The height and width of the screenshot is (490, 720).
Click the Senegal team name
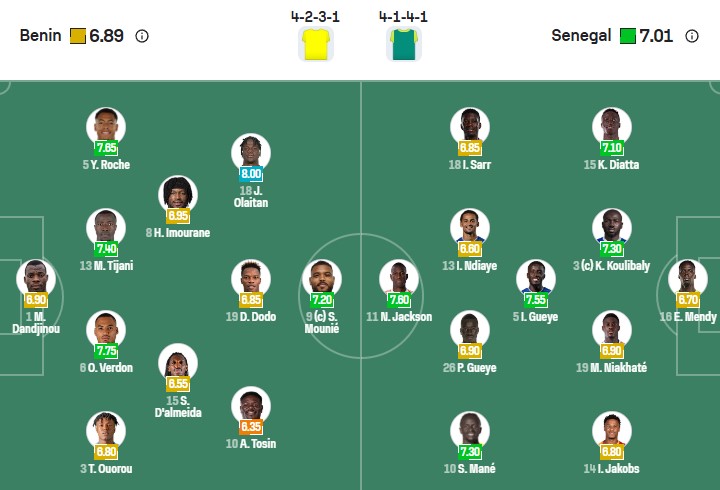pyautogui.click(x=581, y=36)
